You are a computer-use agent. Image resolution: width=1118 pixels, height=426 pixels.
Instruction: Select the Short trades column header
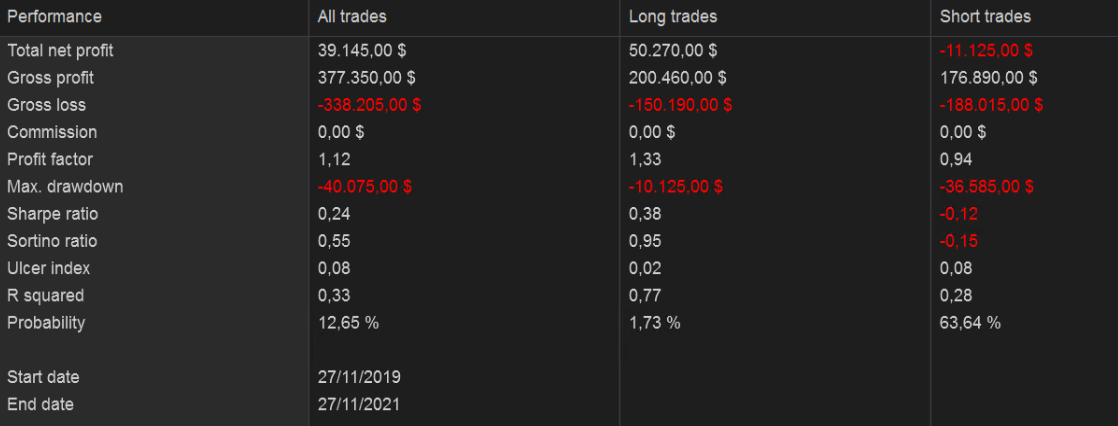coord(985,17)
